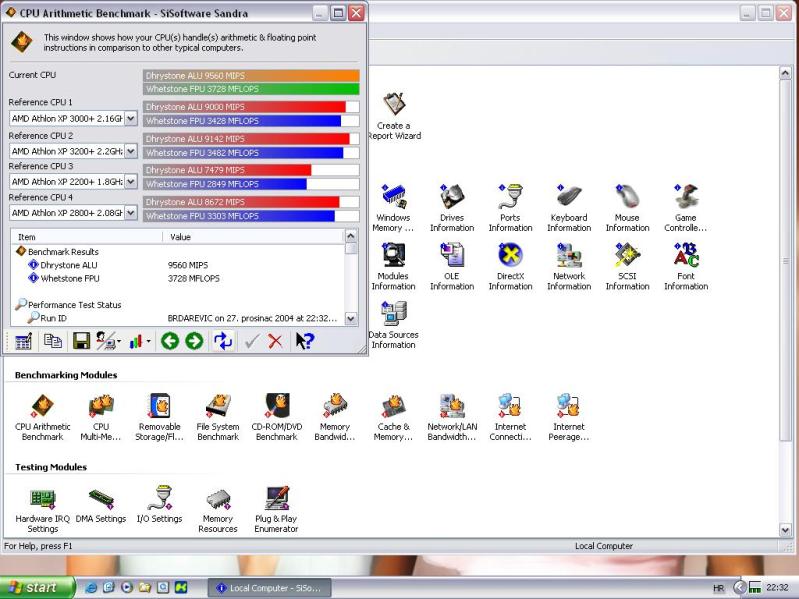Open the What's This help cursor icon
The height and width of the screenshot is (599, 799).
(304, 341)
